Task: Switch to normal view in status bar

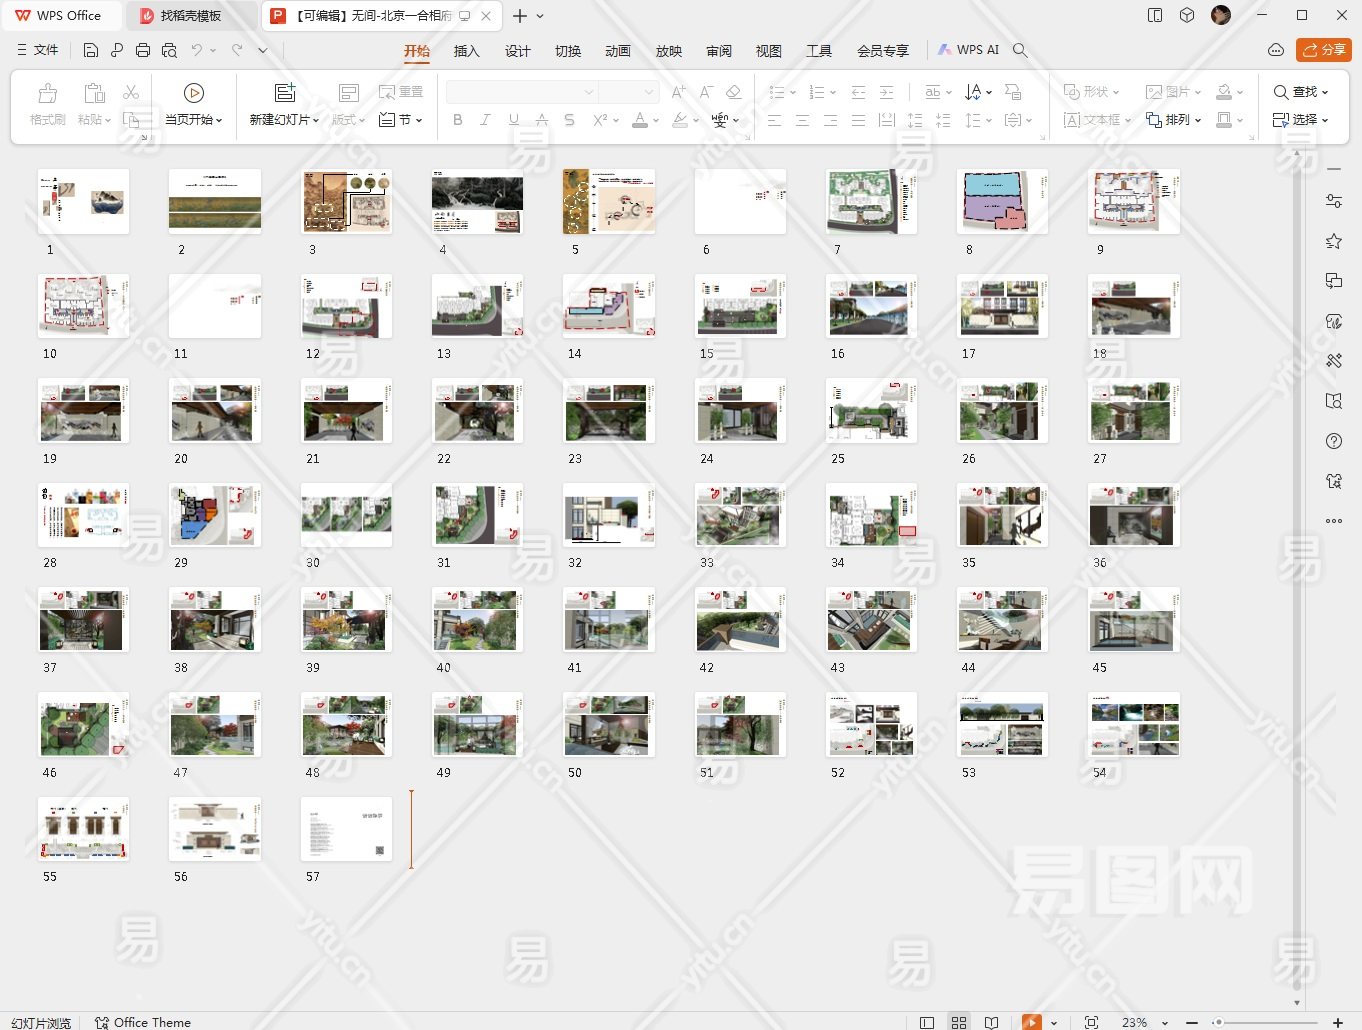Action: (x=927, y=1022)
